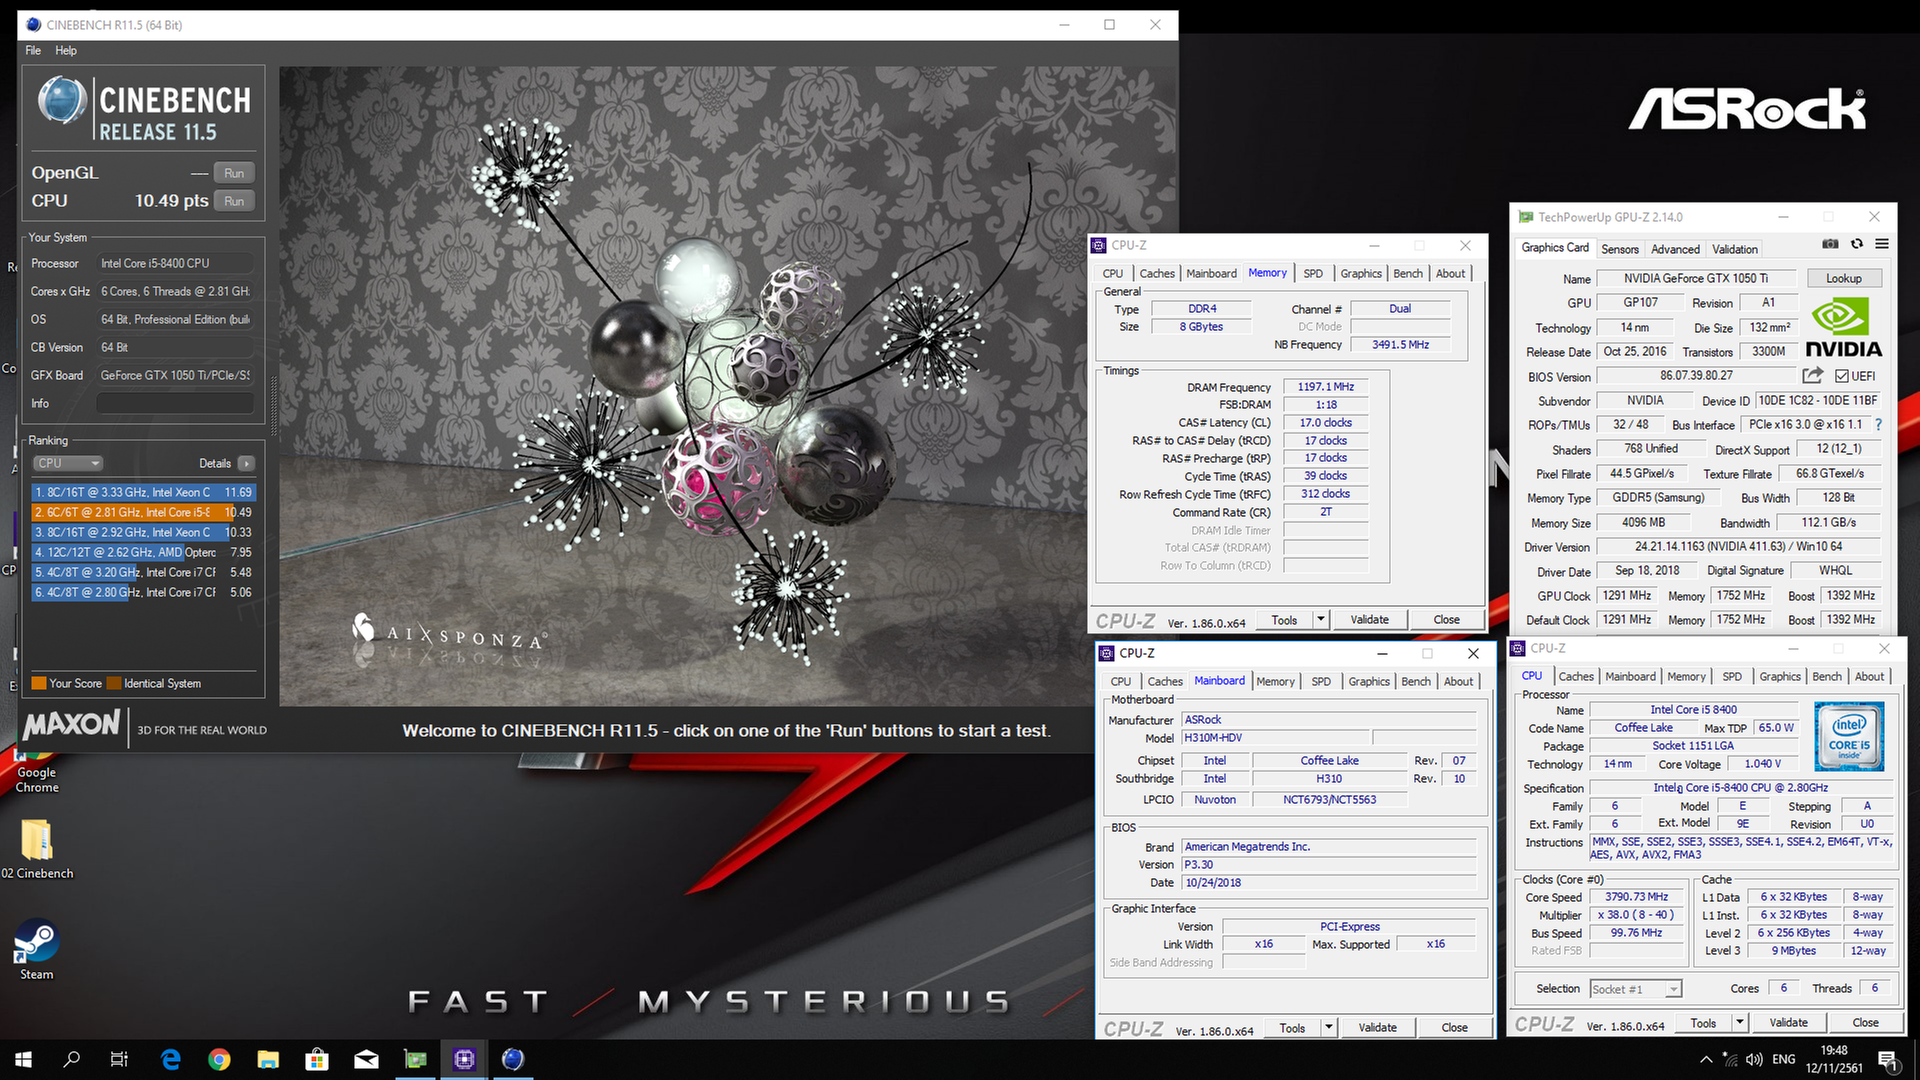Image resolution: width=1920 pixels, height=1080 pixels.
Task: Open the Tools dropdown arrow in the CPU-Z Memory window
Action: tap(1320, 620)
